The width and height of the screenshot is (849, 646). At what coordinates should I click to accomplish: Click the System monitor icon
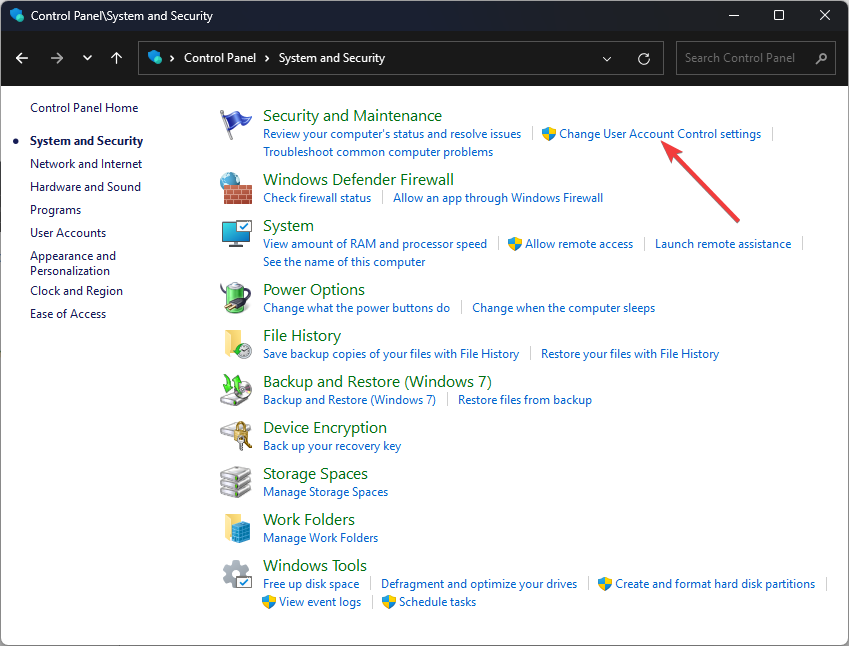(235, 235)
